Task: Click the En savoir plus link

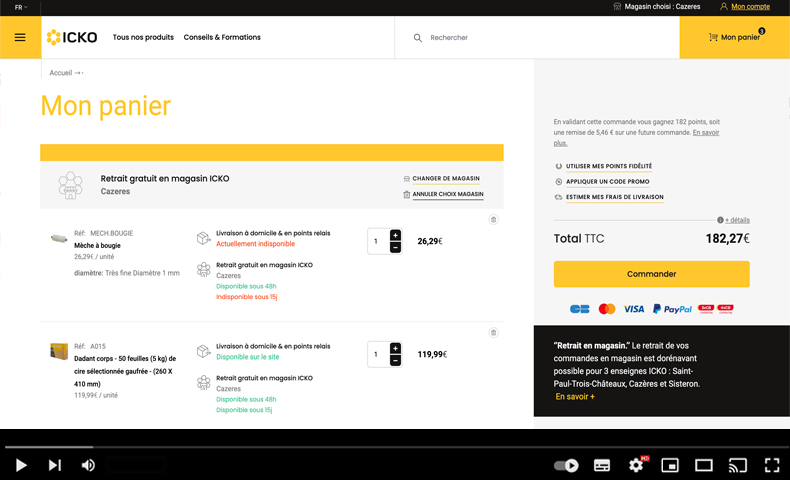Action: [x=706, y=132]
